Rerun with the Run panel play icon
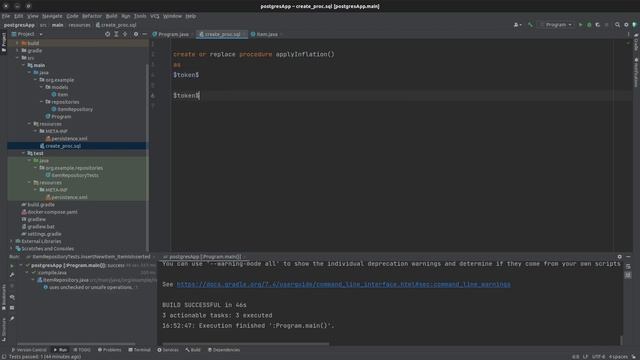 [12, 266]
